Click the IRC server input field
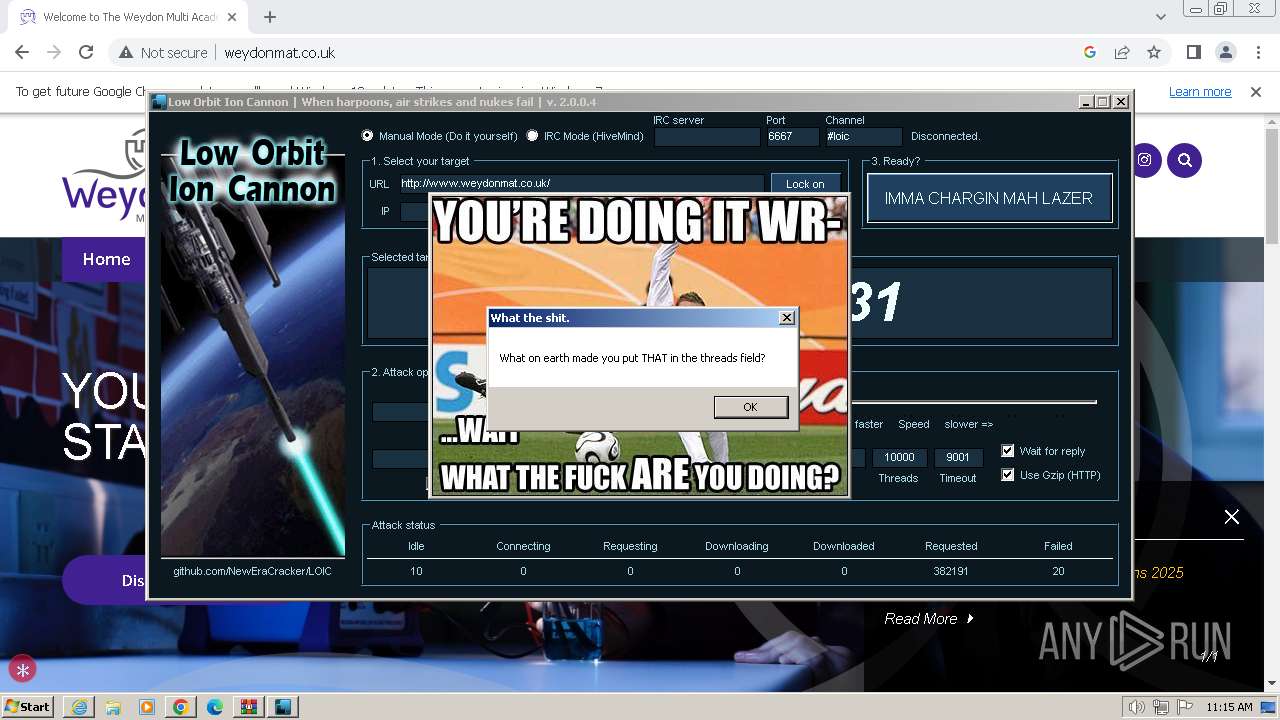Screen dimensions: 1280x720 coord(707,137)
